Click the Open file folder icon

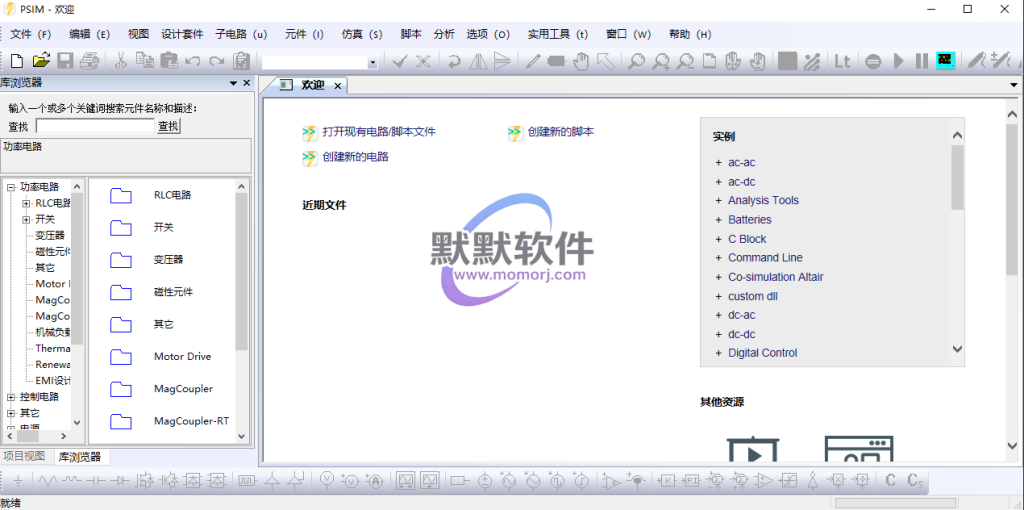tap(41, 61)
